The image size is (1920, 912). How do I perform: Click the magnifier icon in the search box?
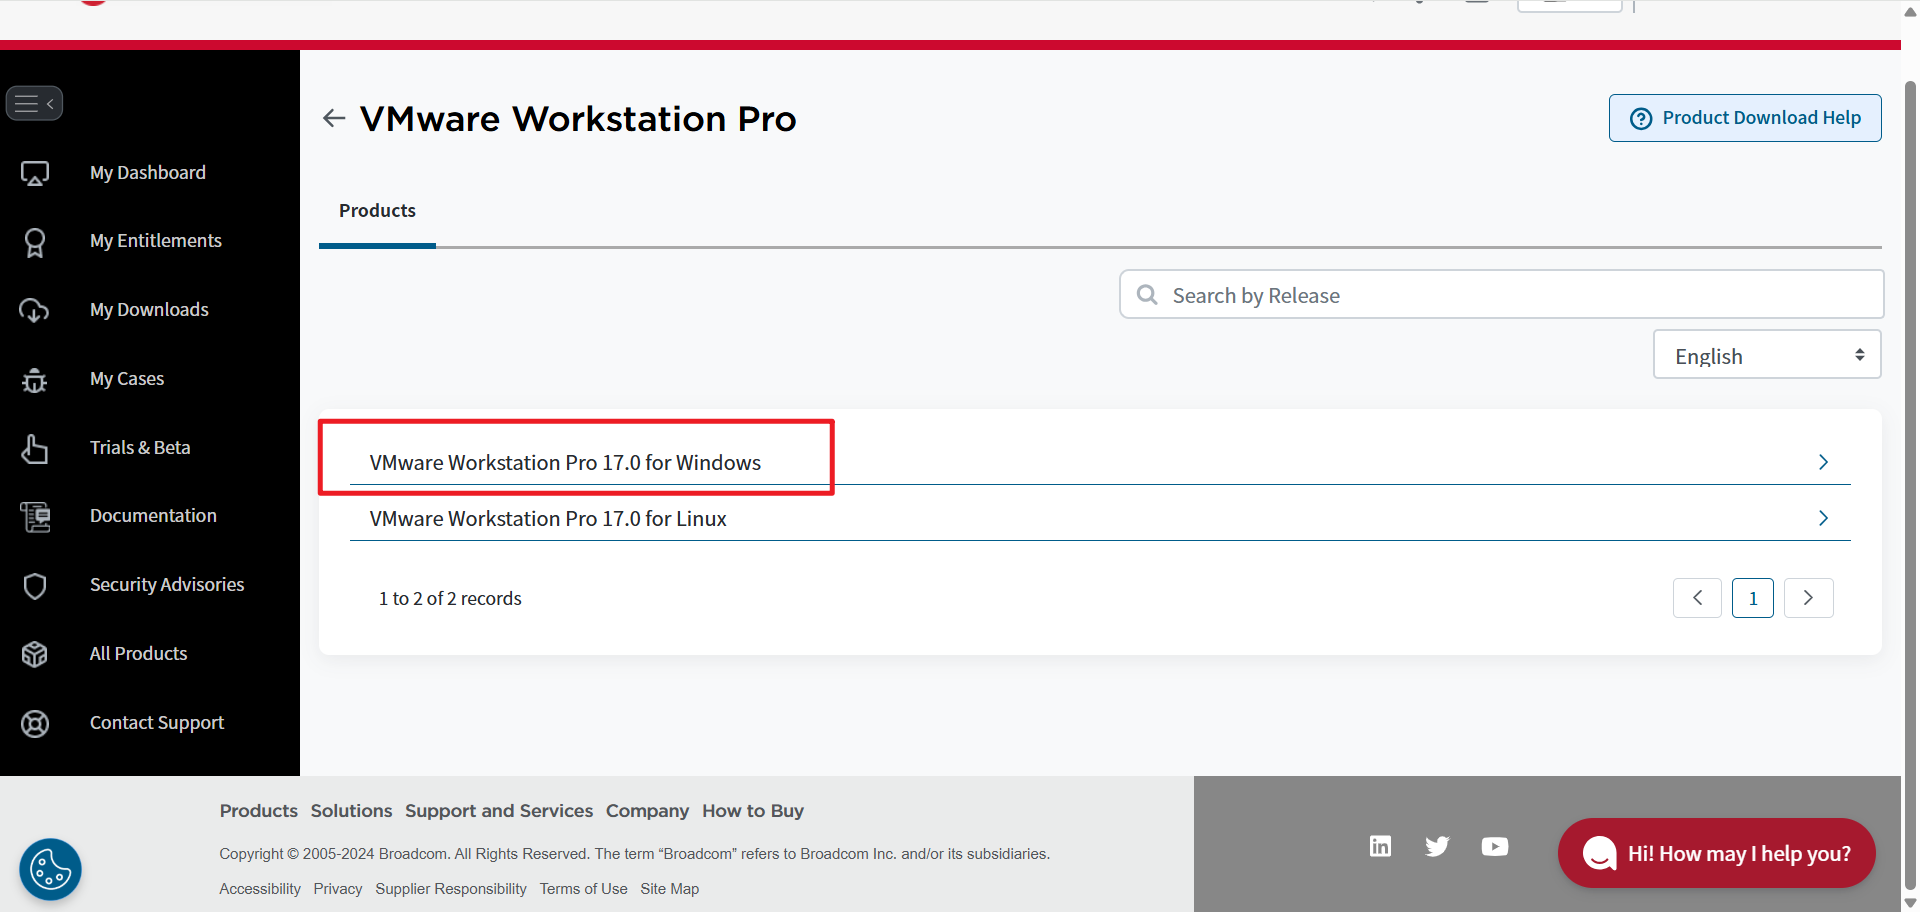[x=1147, y=295]
